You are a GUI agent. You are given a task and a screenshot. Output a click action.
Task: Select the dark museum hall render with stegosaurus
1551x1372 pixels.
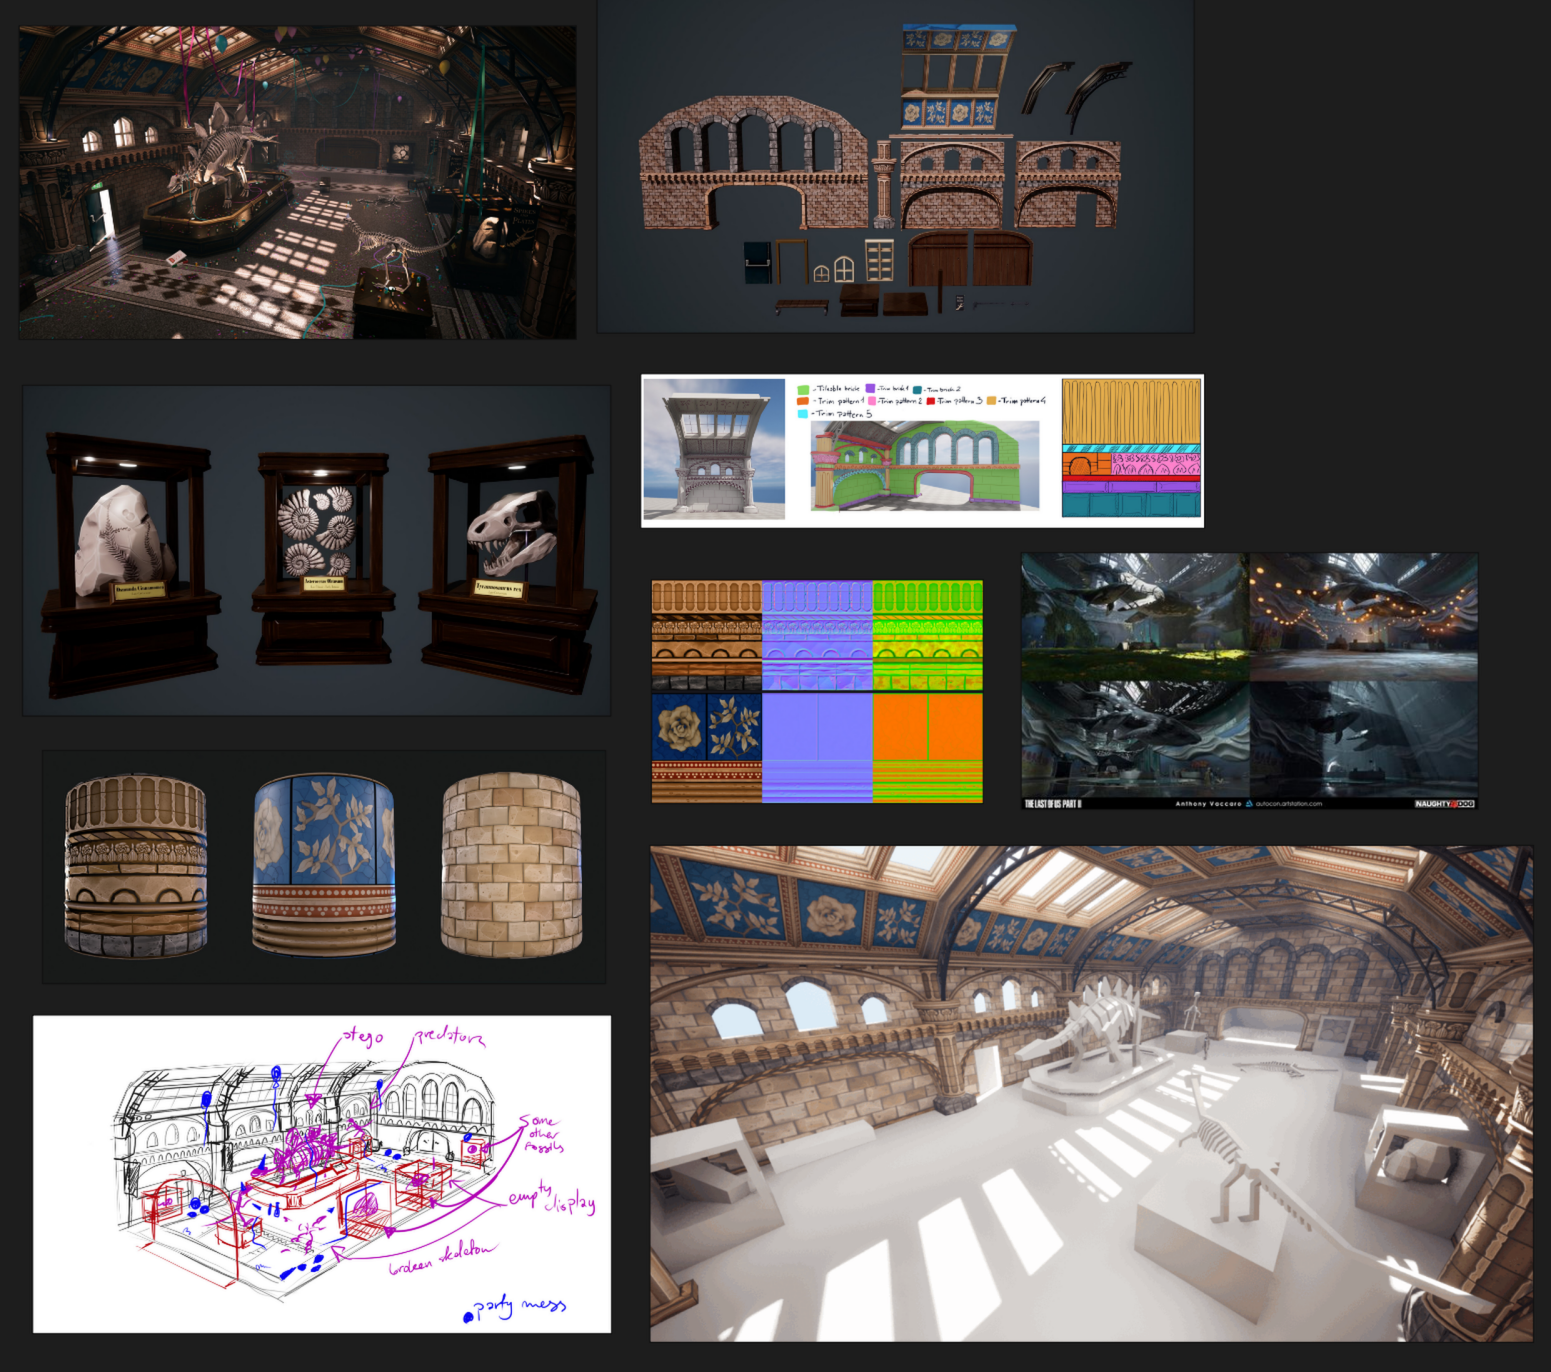[297, 182]
